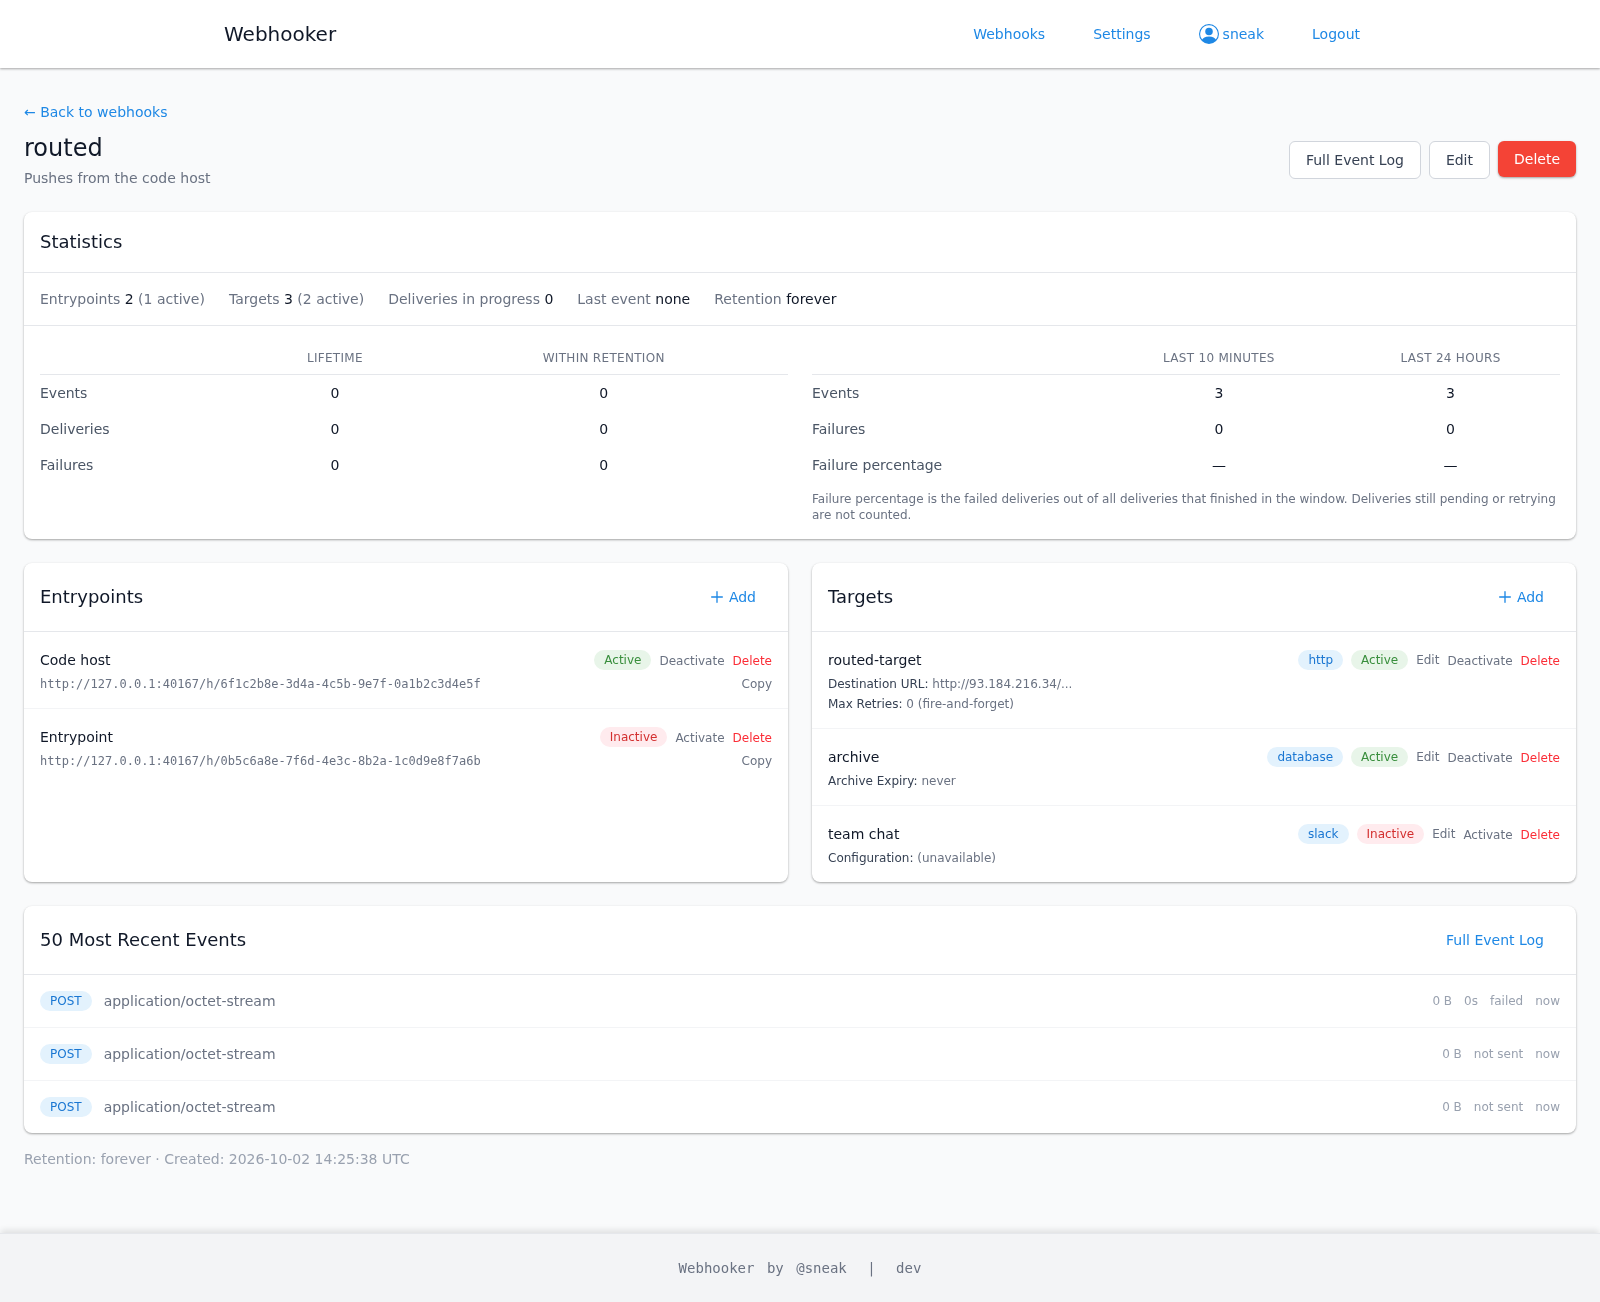Deactivate the archive target
1600x1302 pixels.
[1479, 758]
